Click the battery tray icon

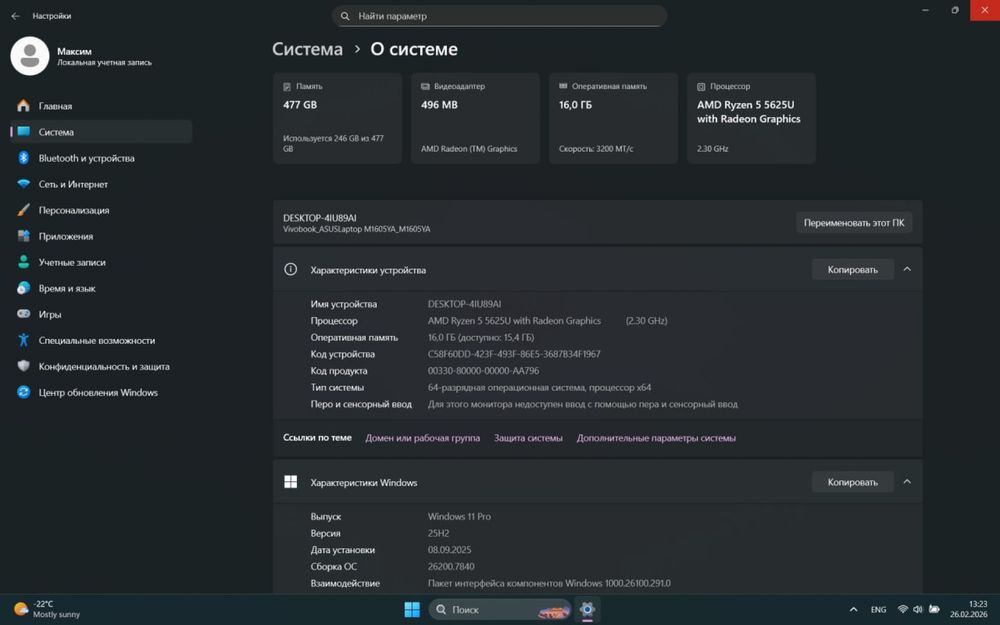pos(934,609)
